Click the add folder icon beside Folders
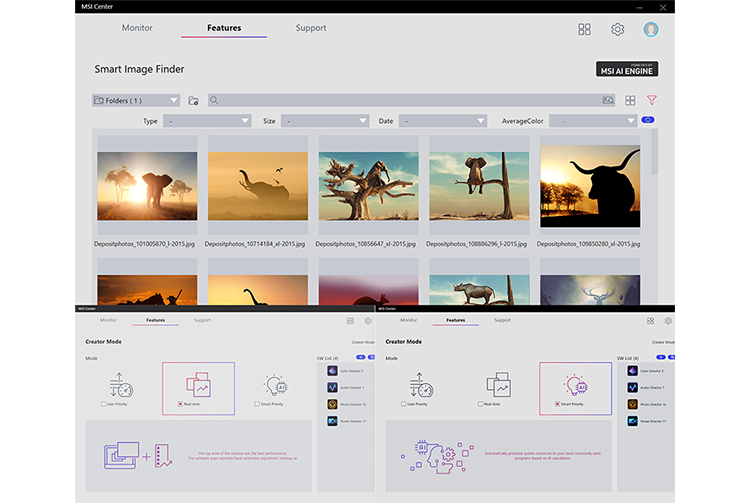Viewport: 750px width, 503px height. (x=193, y=100)
